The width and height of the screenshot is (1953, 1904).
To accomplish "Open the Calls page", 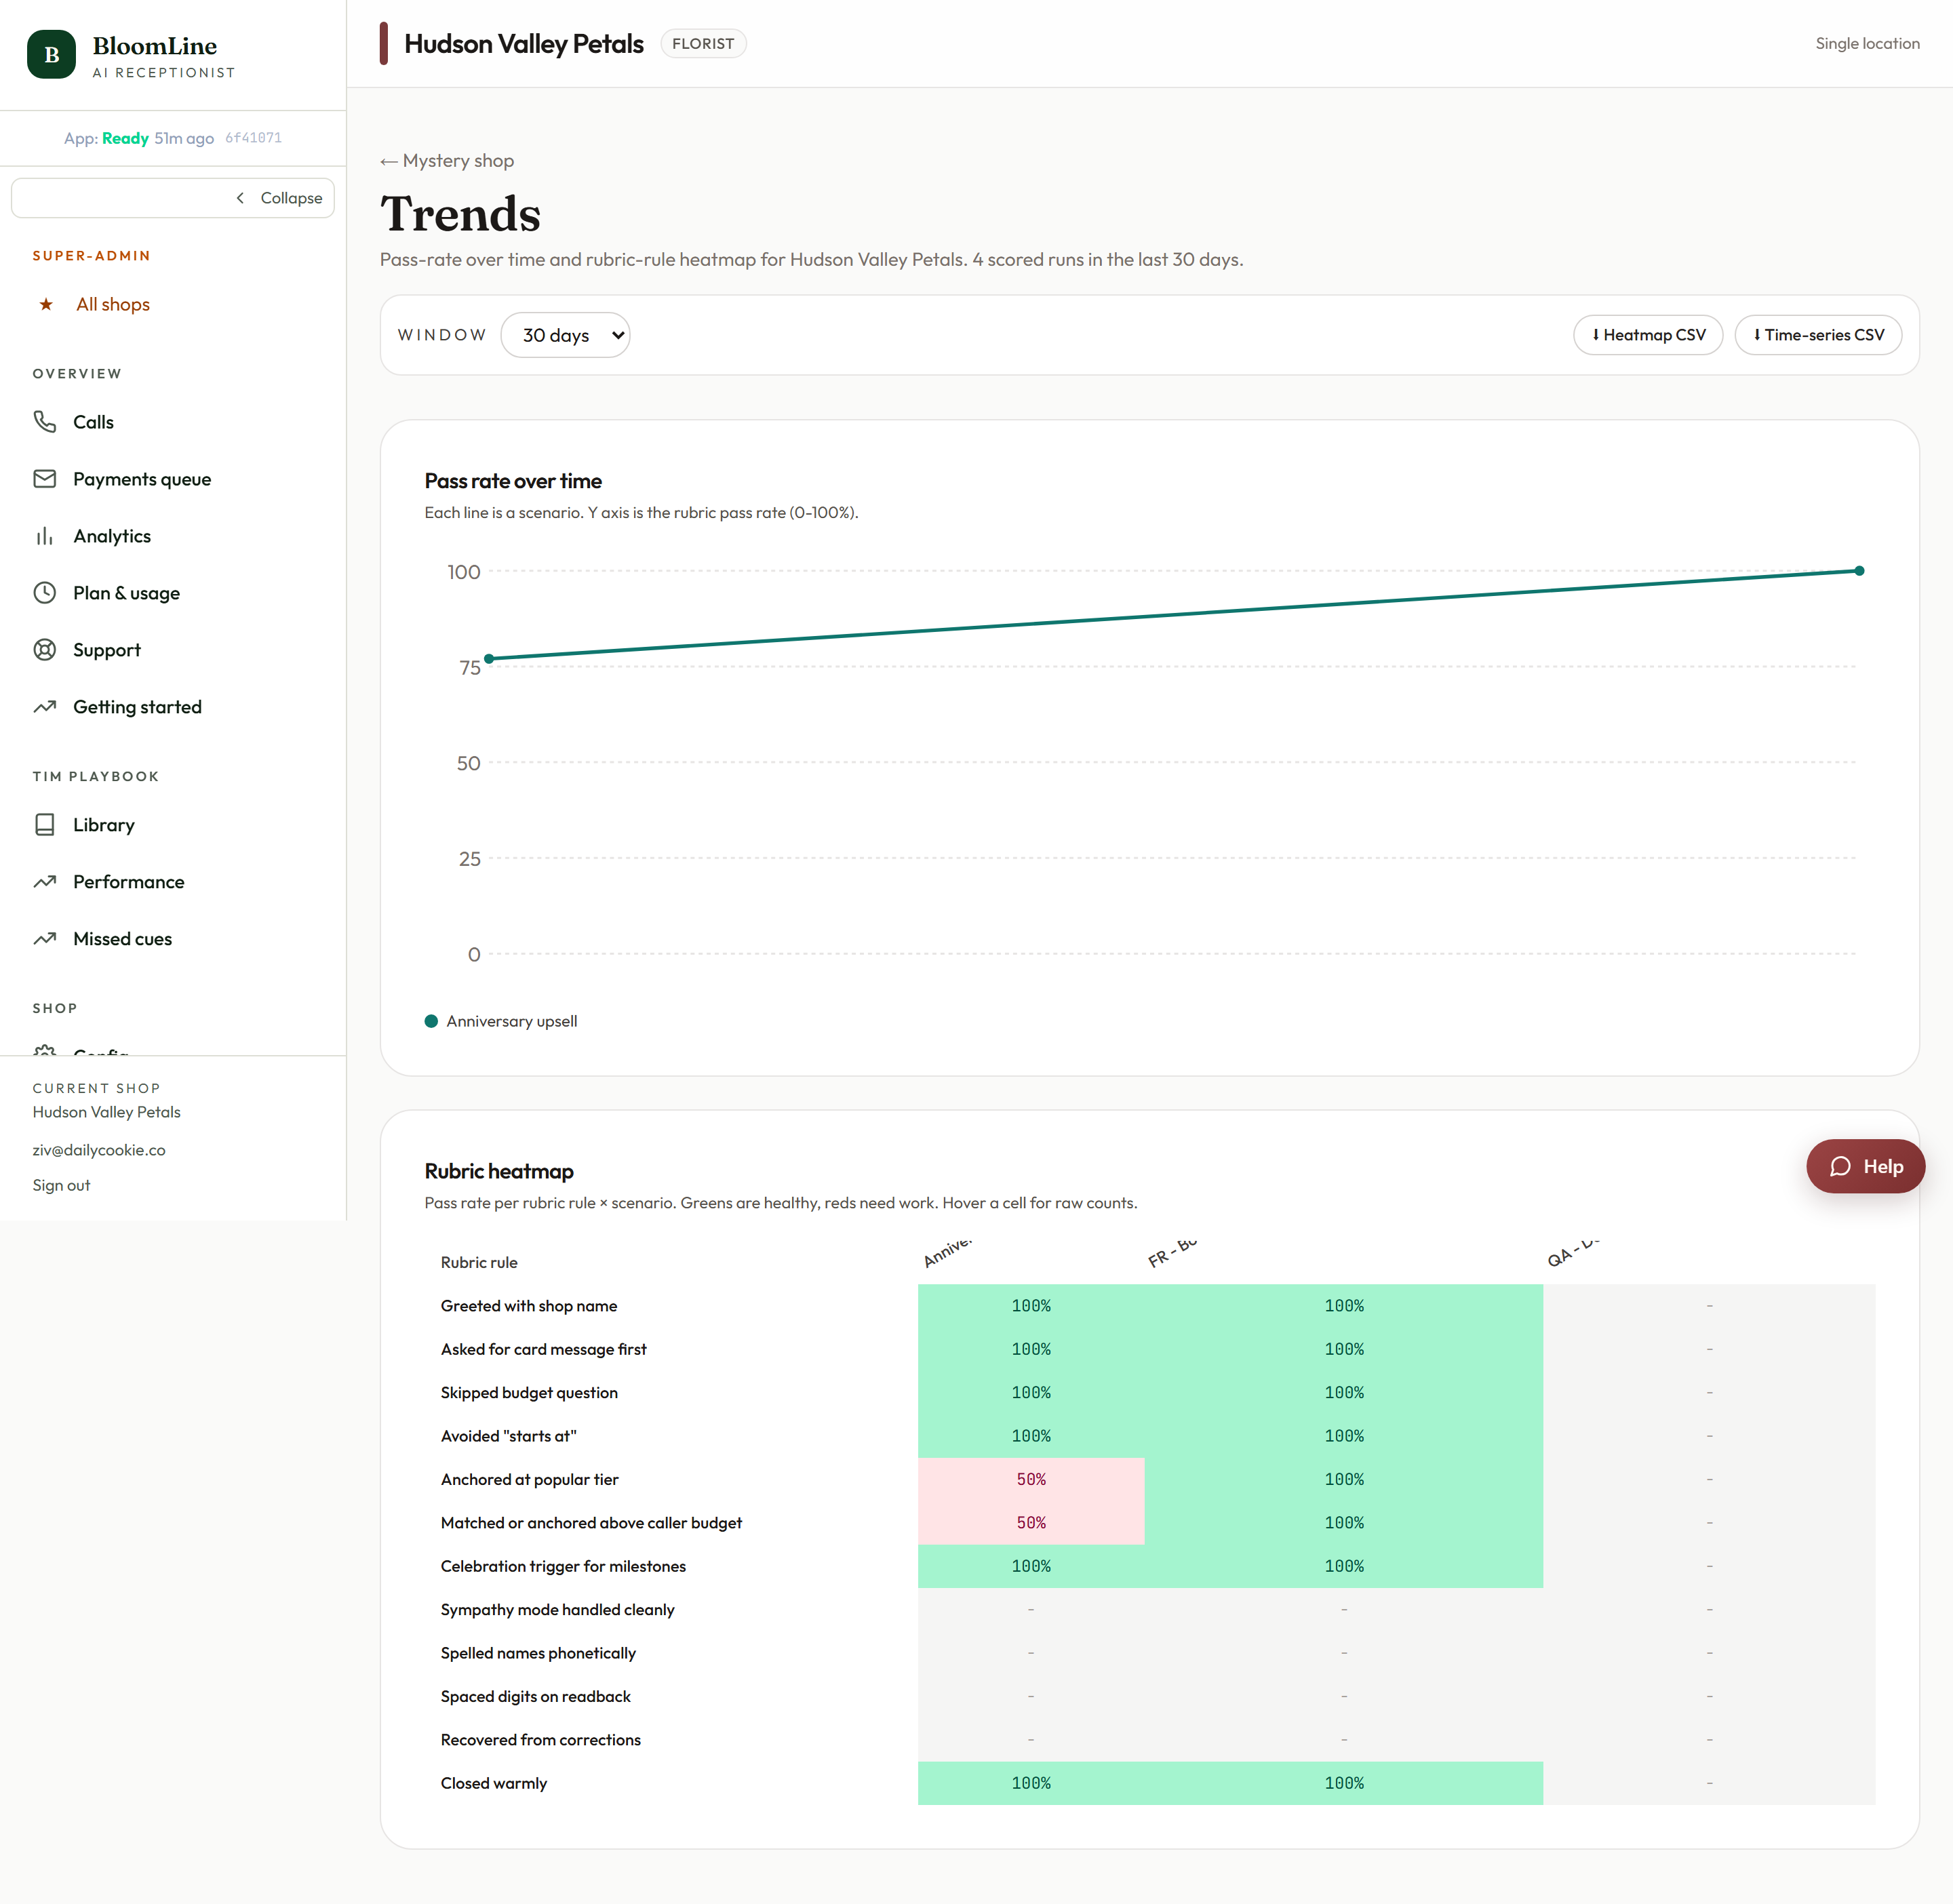I will pos(93,422).
